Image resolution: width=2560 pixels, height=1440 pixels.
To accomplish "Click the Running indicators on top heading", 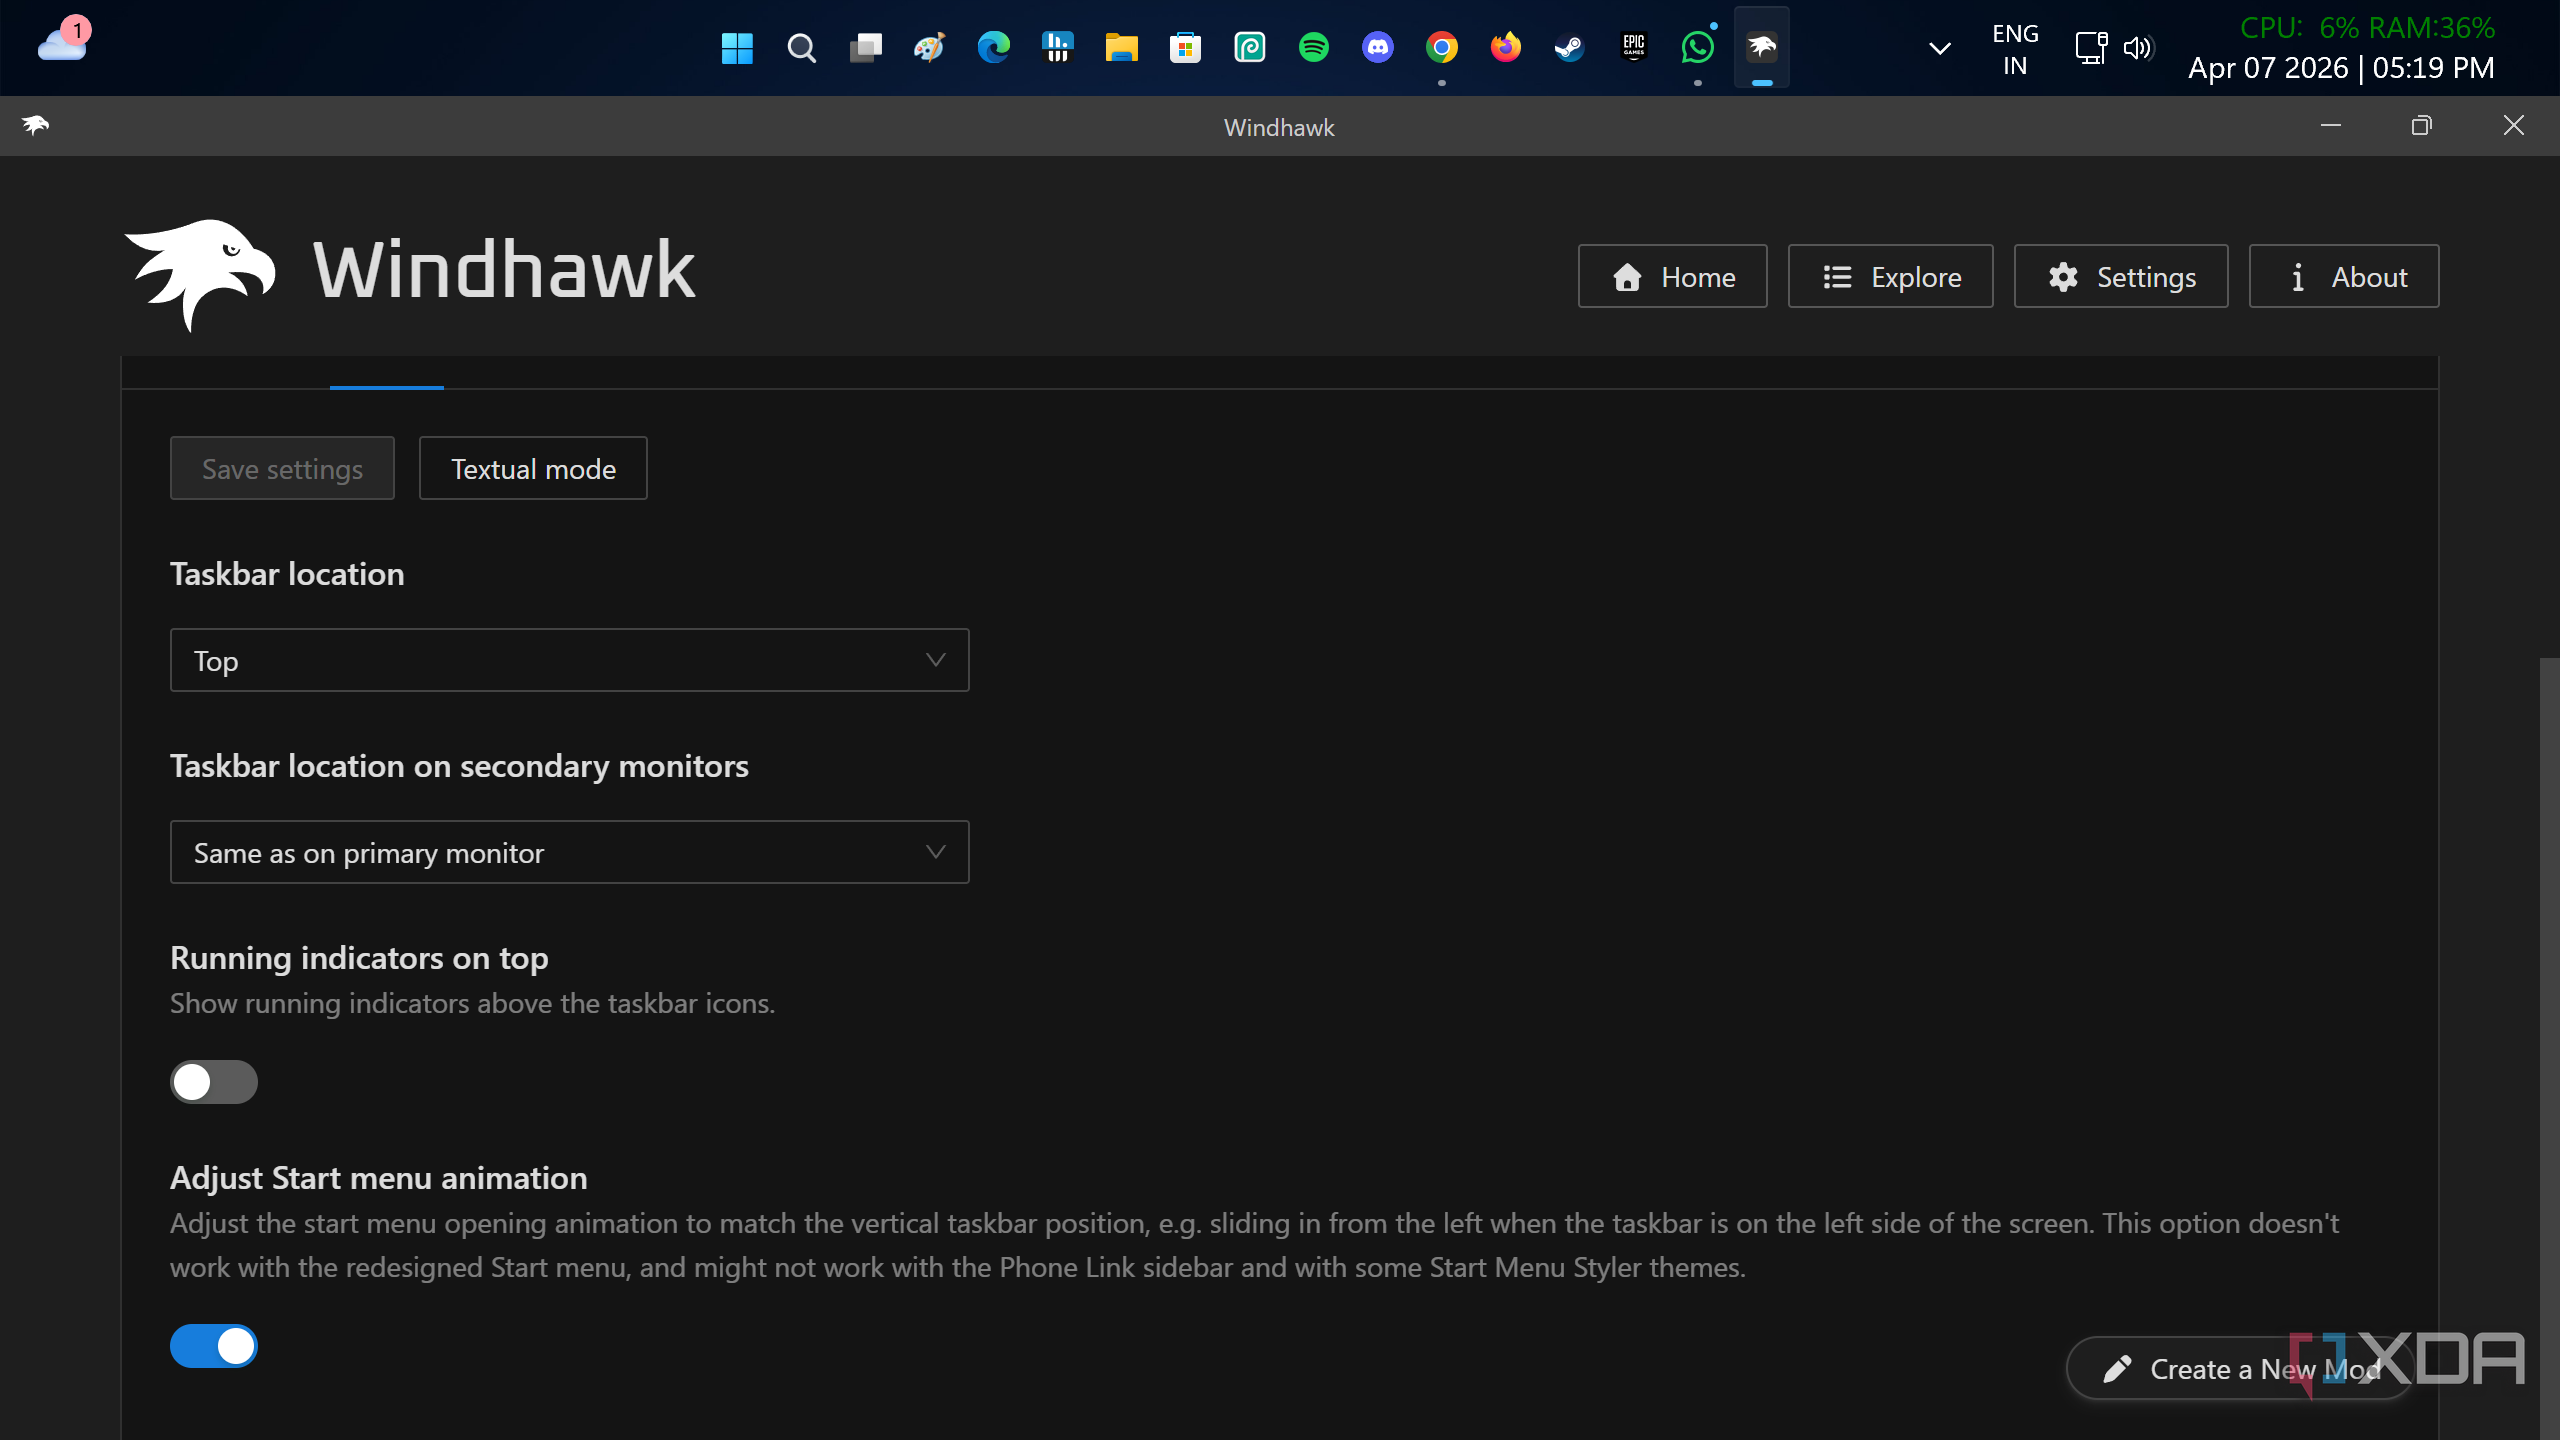I will tap(359, 958).
